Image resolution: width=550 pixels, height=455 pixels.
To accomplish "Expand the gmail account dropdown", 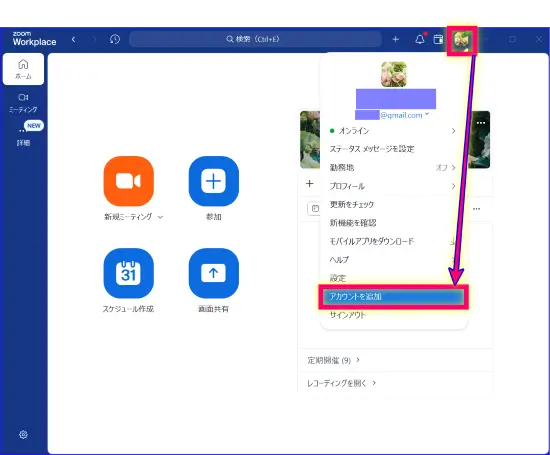I will coord(427,114).
